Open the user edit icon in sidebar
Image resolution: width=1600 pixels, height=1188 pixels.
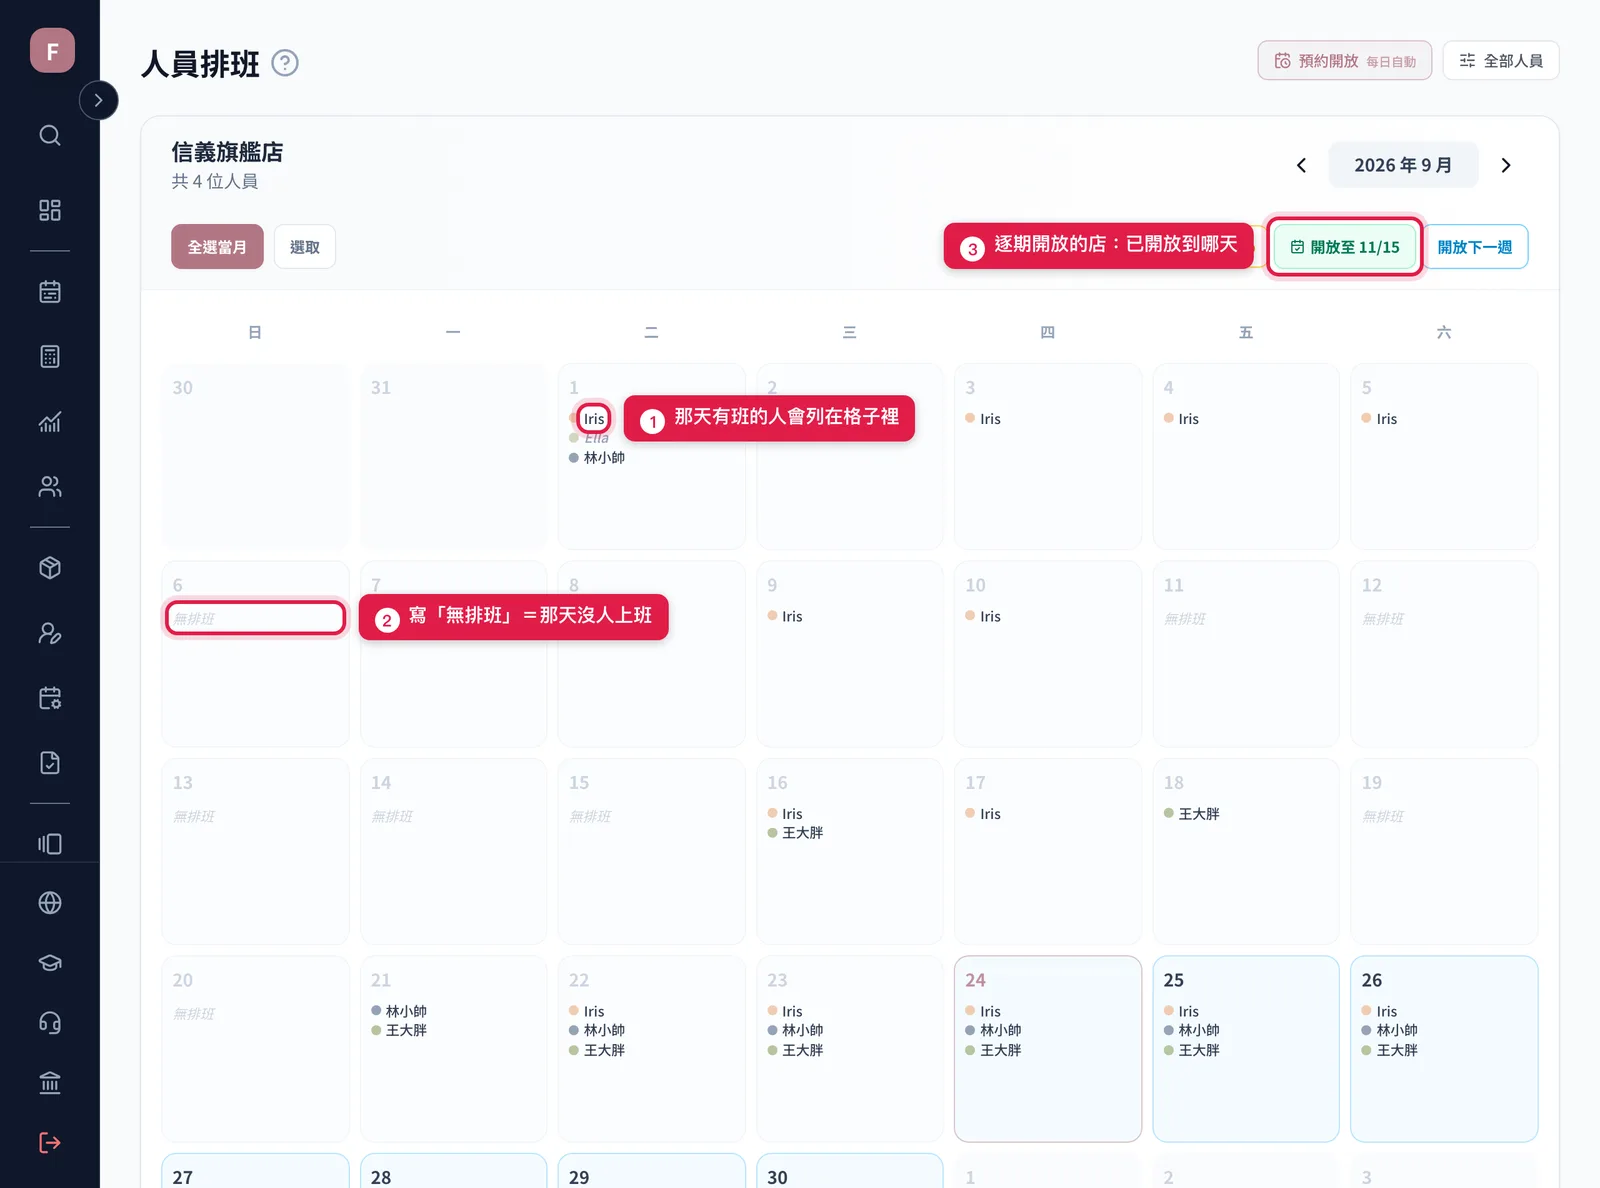(50, 633)
